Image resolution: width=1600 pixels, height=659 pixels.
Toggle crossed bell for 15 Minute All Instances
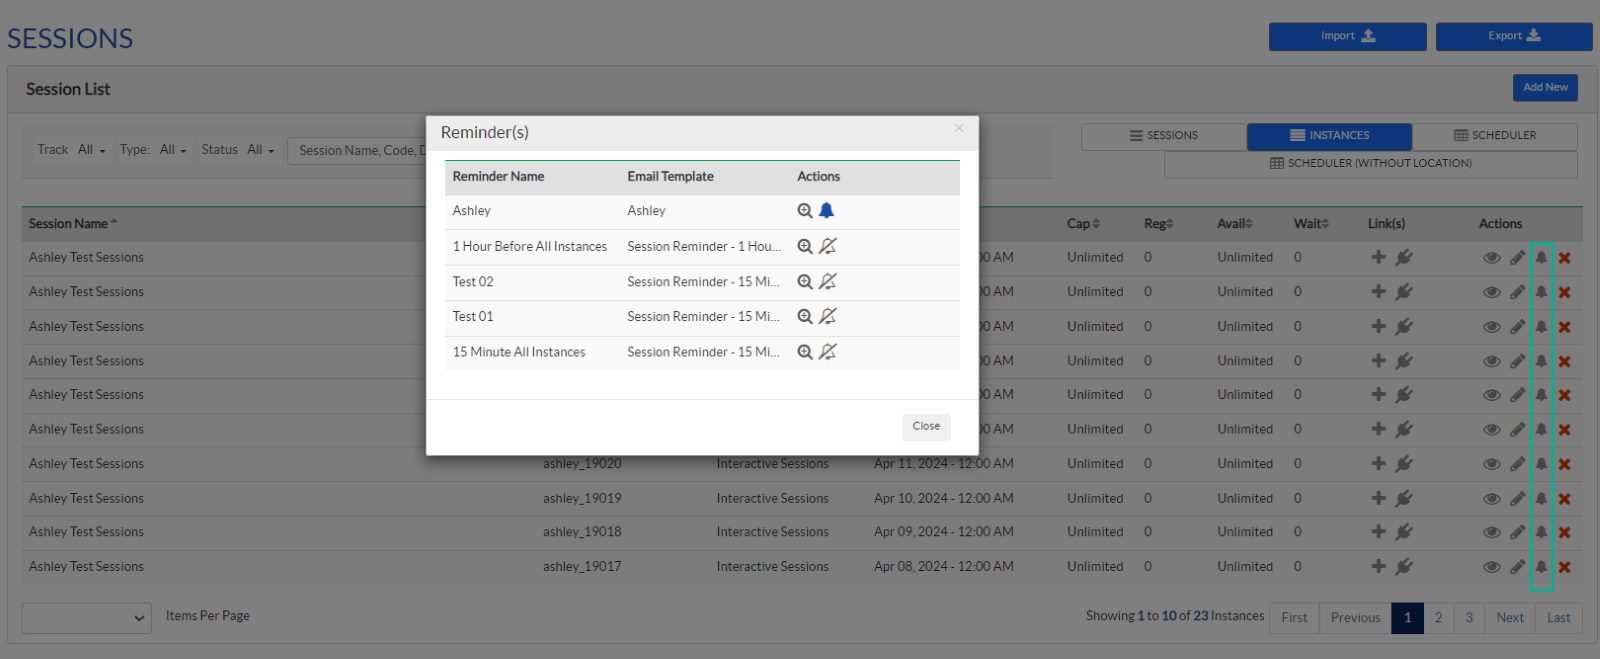click(827, 352)
